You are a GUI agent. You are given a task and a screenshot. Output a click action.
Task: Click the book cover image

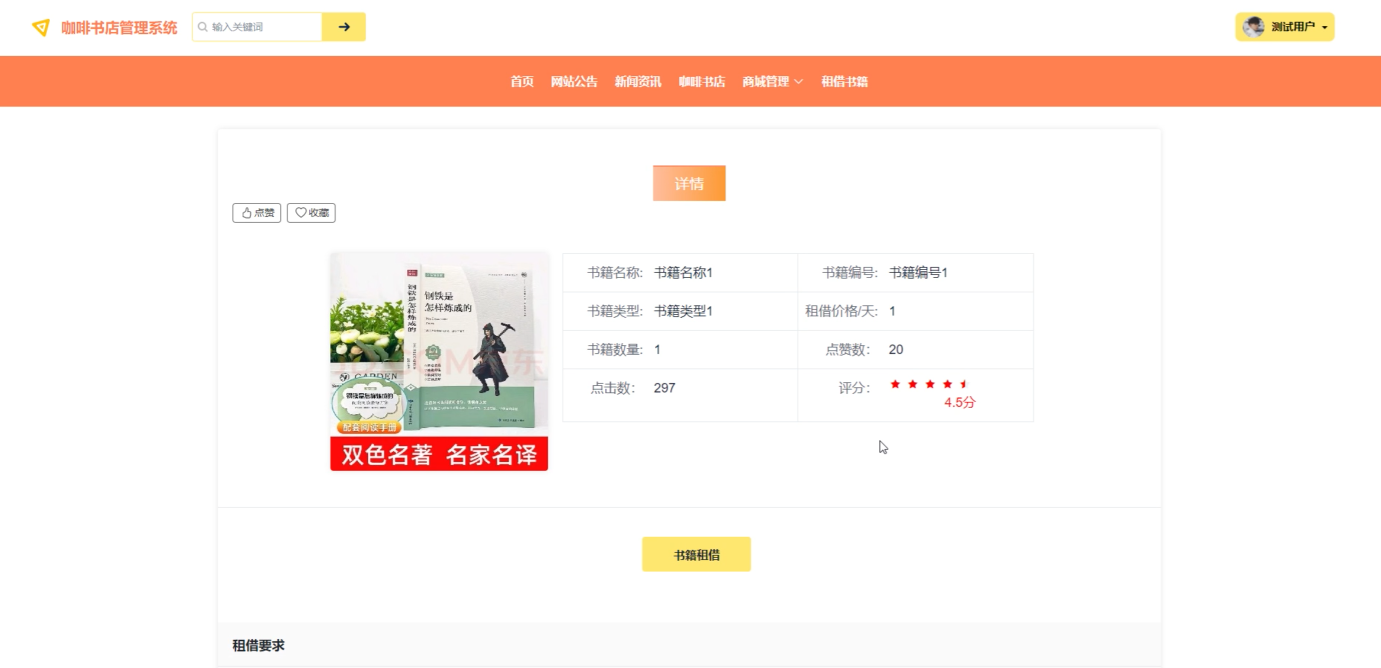coord(439,361)
